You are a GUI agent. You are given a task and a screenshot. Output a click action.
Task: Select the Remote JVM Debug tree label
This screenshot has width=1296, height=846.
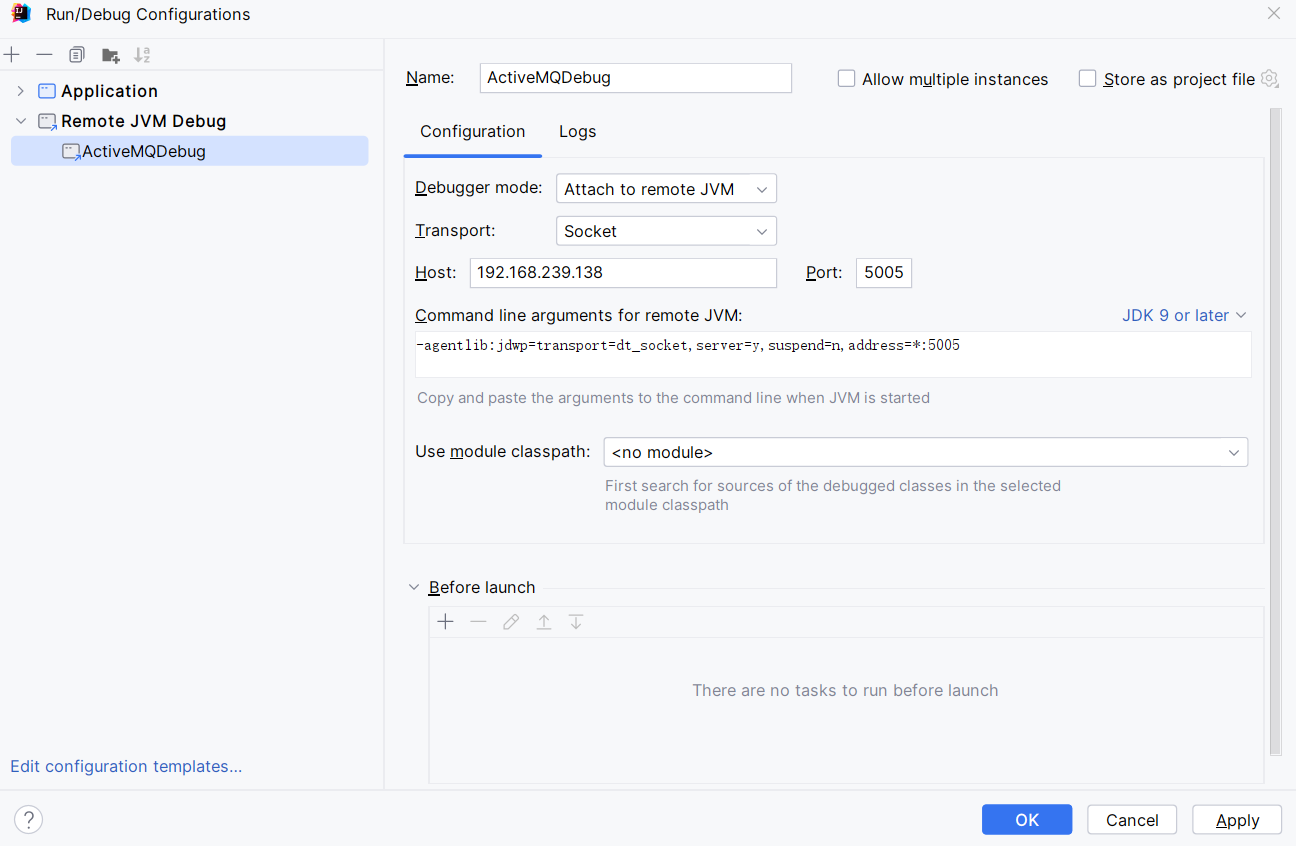tap(144, 121)
